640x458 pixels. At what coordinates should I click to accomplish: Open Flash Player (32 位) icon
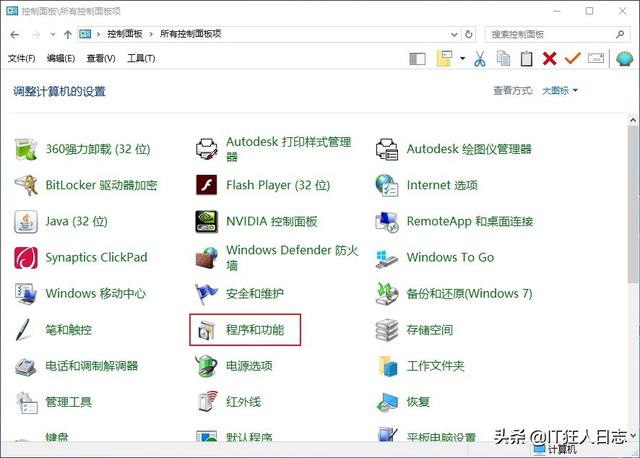click(207, 185)
